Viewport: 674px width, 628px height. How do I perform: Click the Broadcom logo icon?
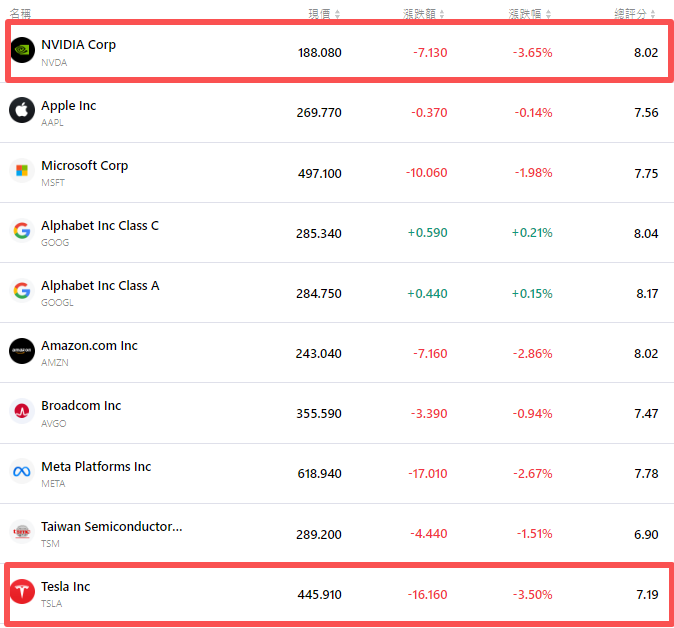pyautogui.click(x=22, y=411)
